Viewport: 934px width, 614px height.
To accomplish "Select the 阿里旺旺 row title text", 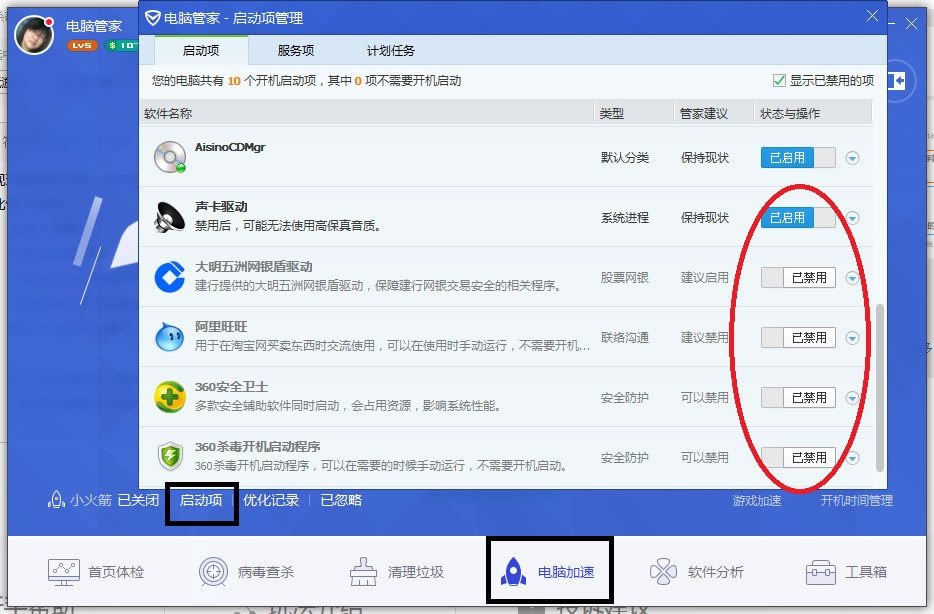I will tap(221, 326).
